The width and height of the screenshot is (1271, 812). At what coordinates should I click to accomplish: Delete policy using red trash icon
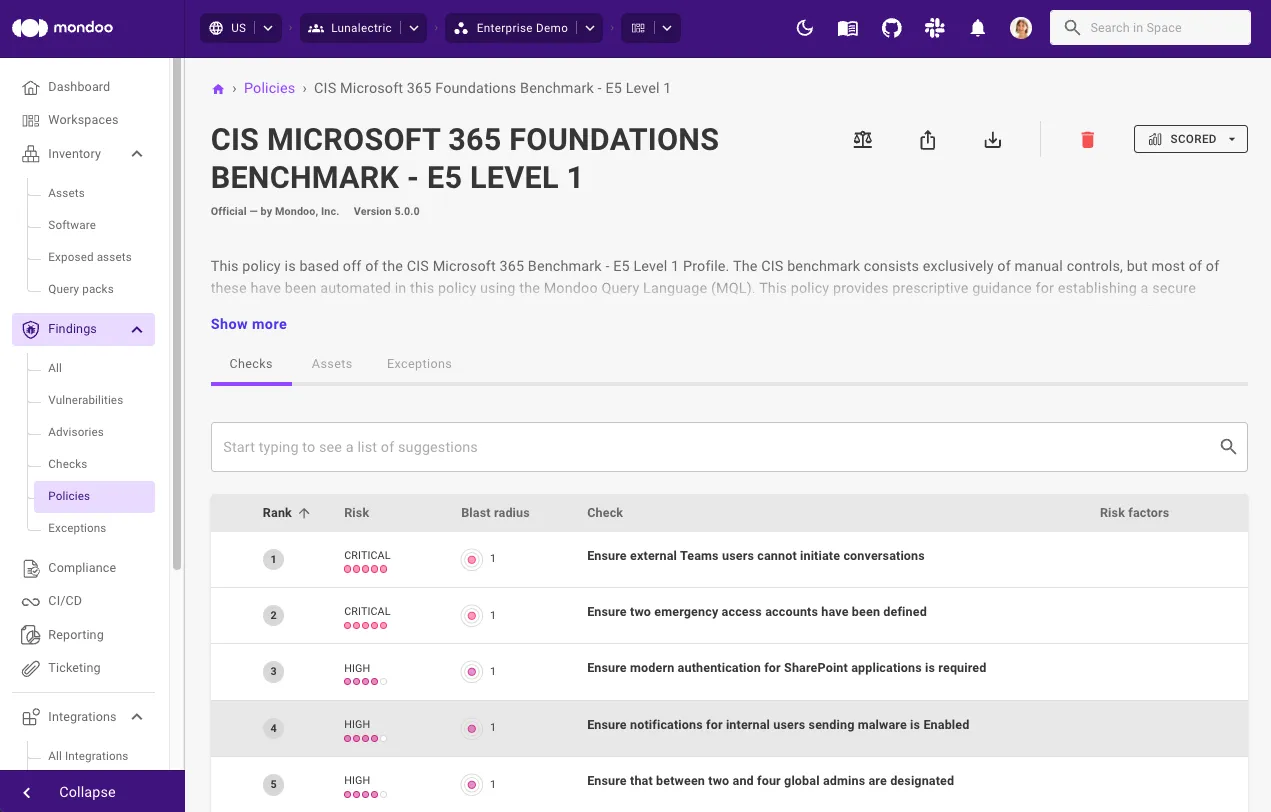tap(1088, 140)
